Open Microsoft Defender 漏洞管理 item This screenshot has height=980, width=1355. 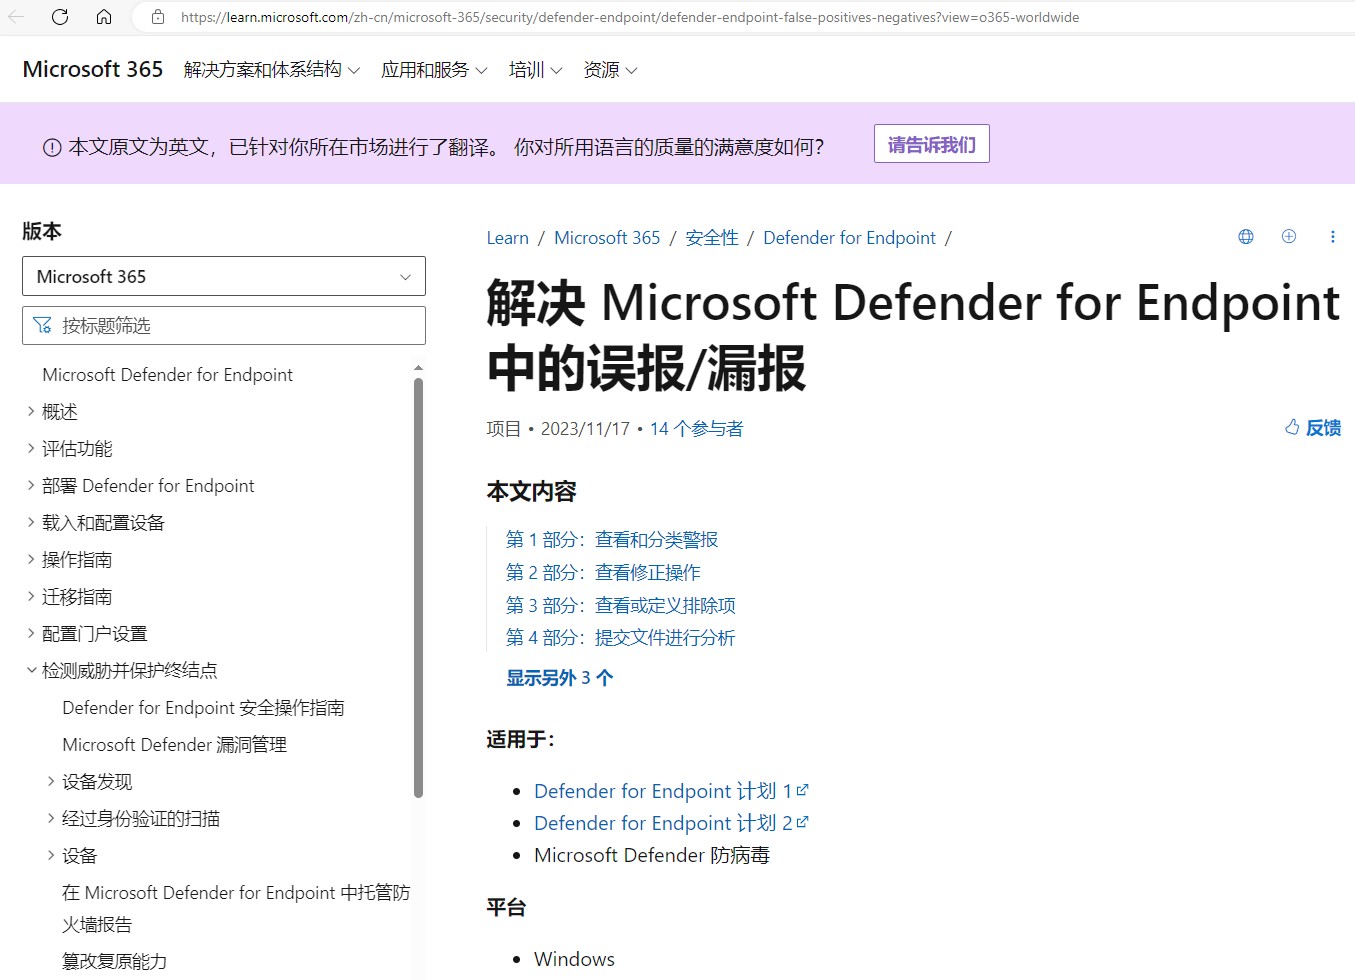[x=174, y=744]
